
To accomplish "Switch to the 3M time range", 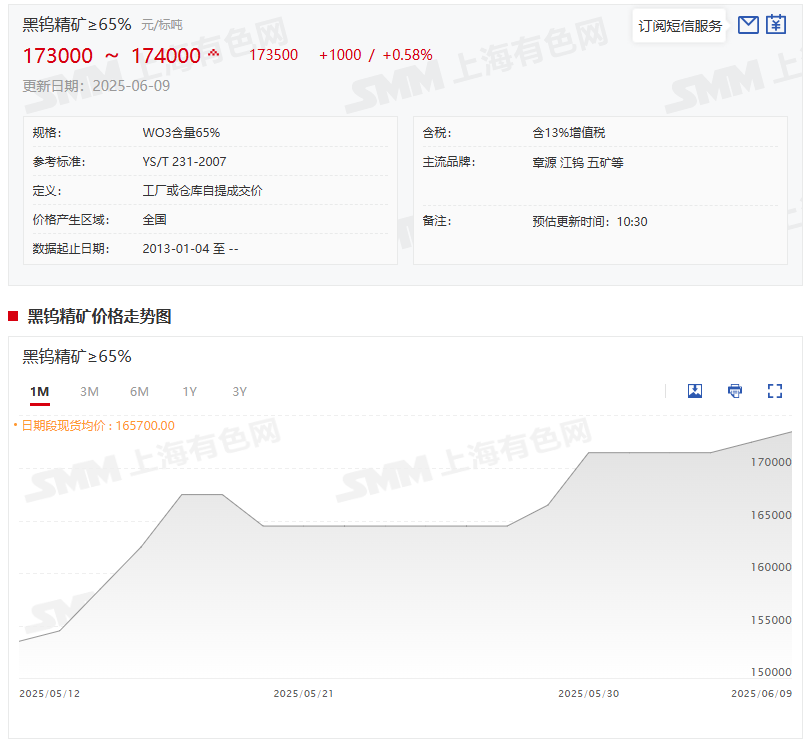I will 89,392.
